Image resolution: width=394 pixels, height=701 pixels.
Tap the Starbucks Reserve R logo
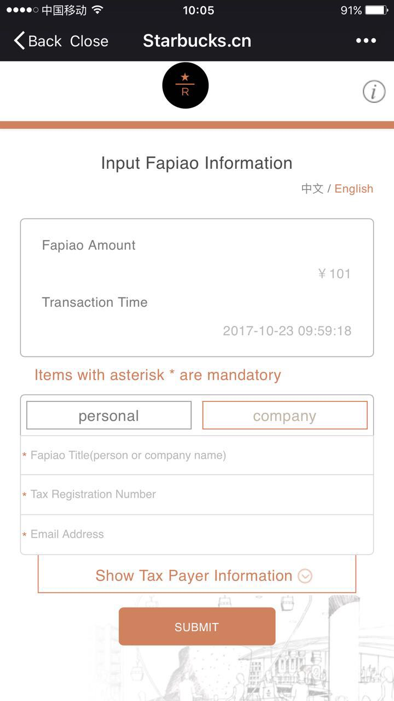(185, 85)
